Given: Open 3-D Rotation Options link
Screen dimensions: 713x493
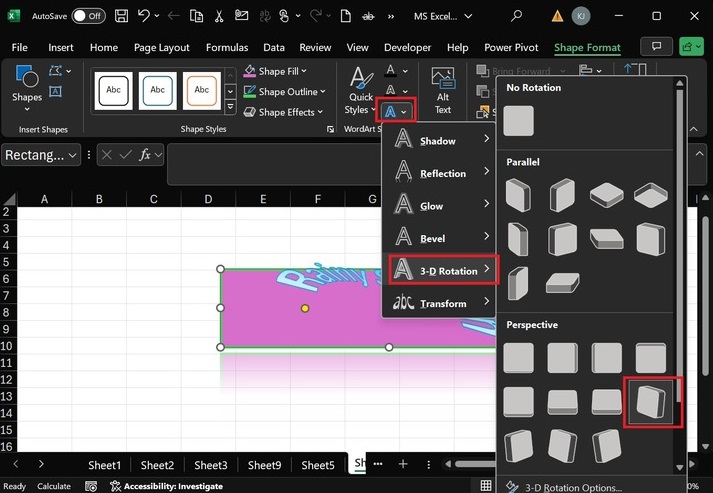Looking at the screenshot, I should tap(573, 487).
